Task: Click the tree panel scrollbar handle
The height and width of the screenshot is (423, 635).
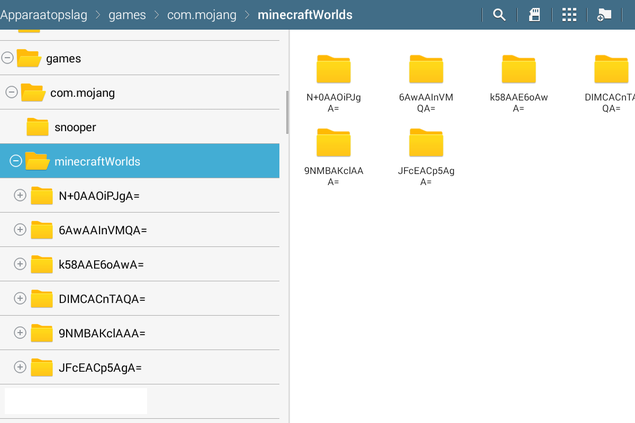Action: (x=287, y=112)
